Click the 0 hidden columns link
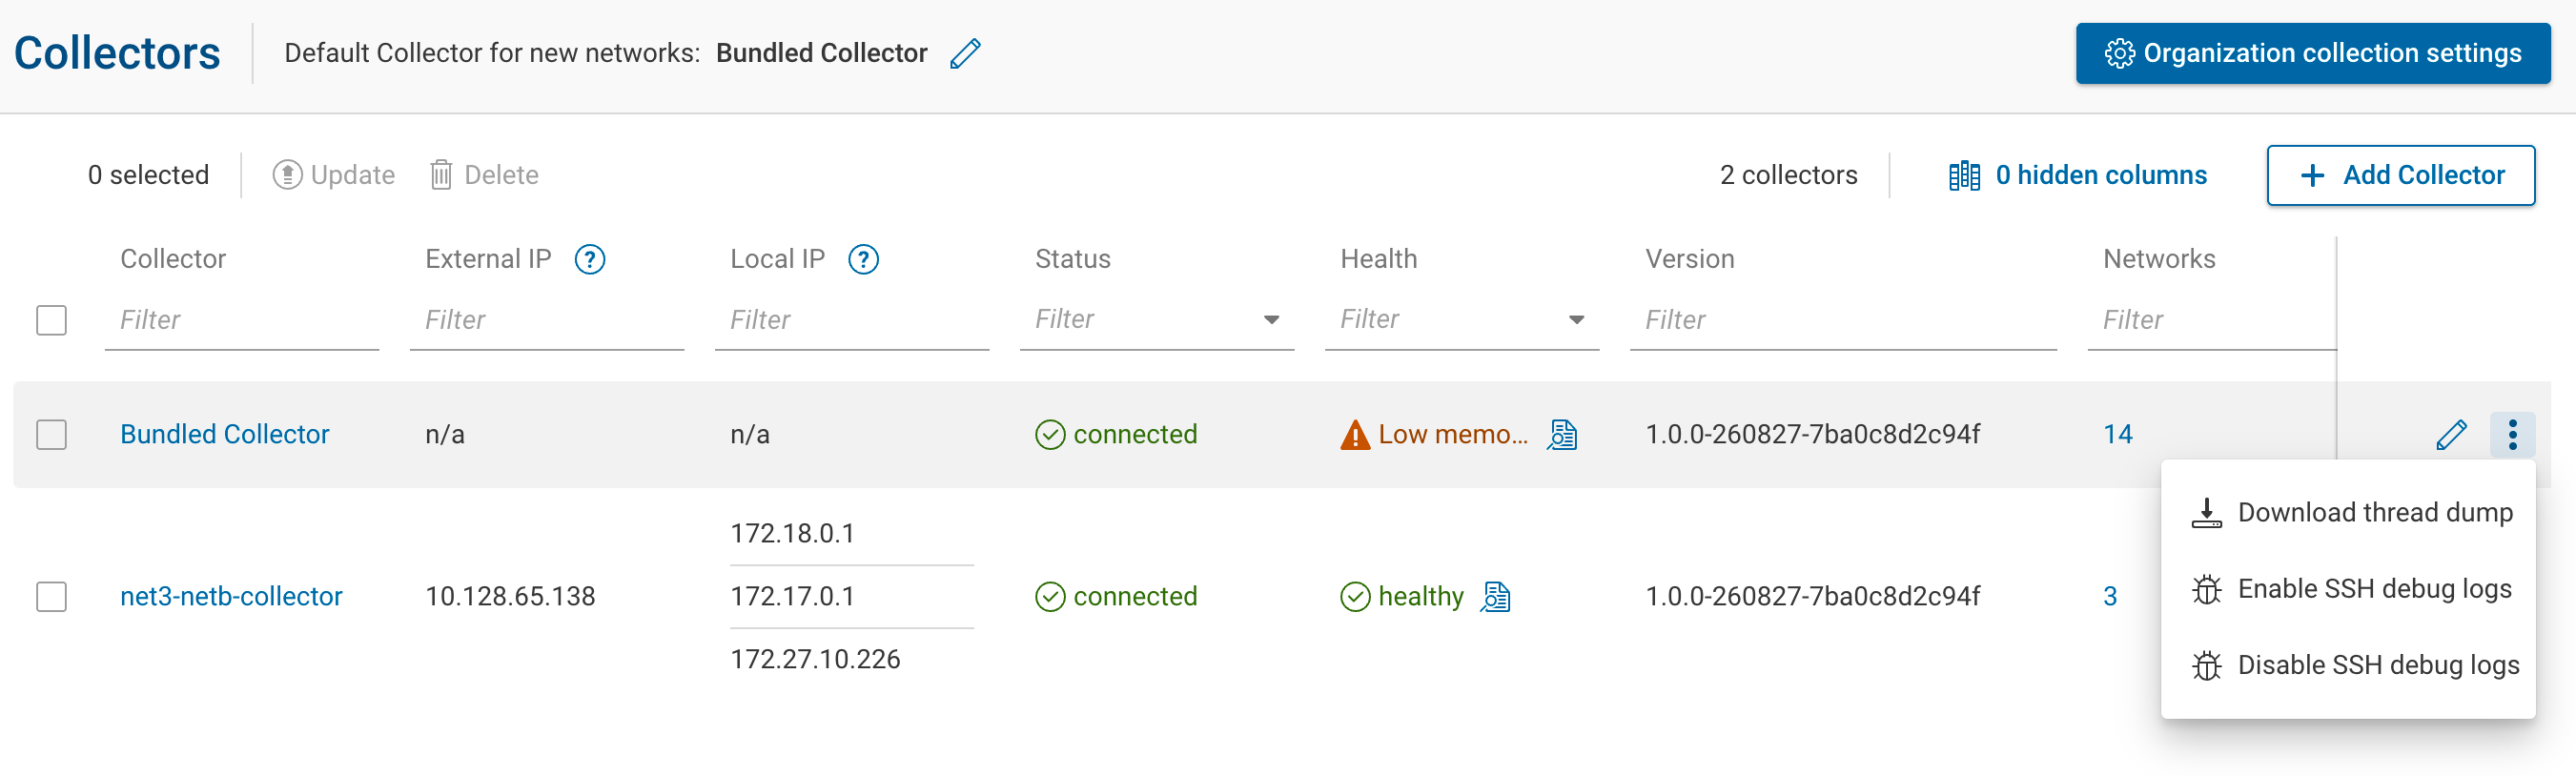This screenshot has height=776, width=2576. point(2100,176)
